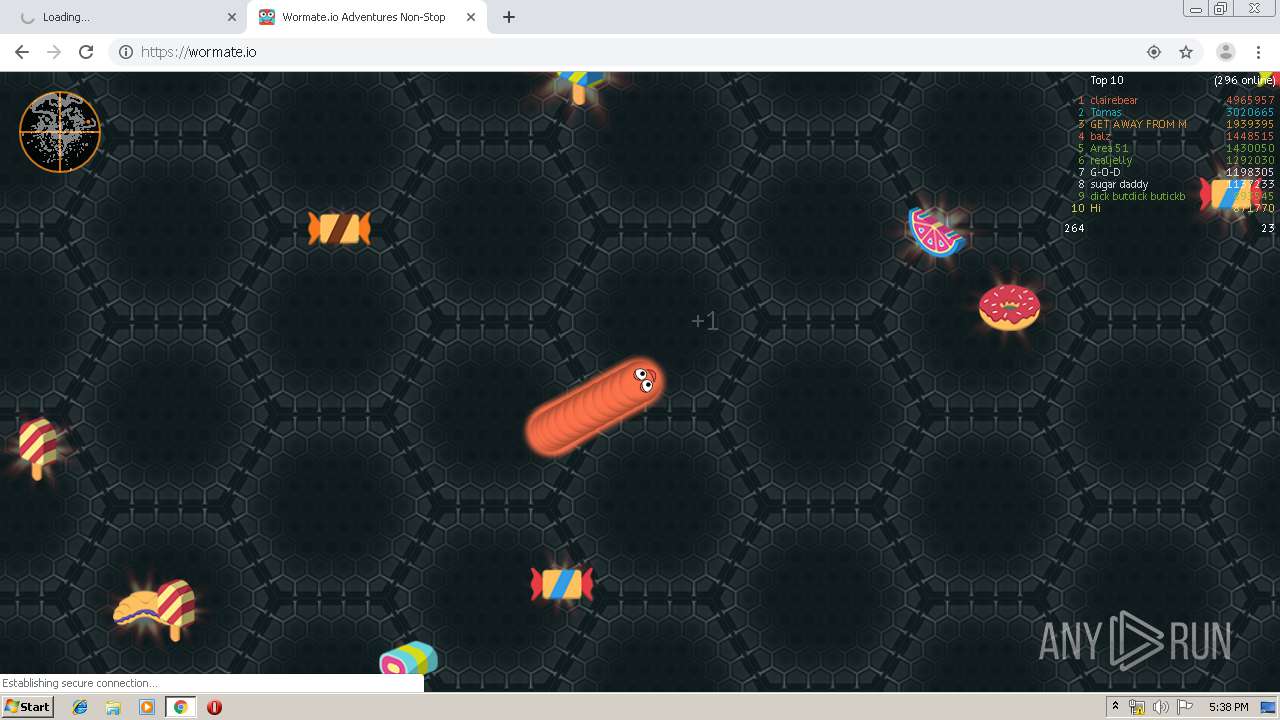Viewport: 1280px width, 720px height.
Task: Open Action Center flag icon
Action: 1185,707
